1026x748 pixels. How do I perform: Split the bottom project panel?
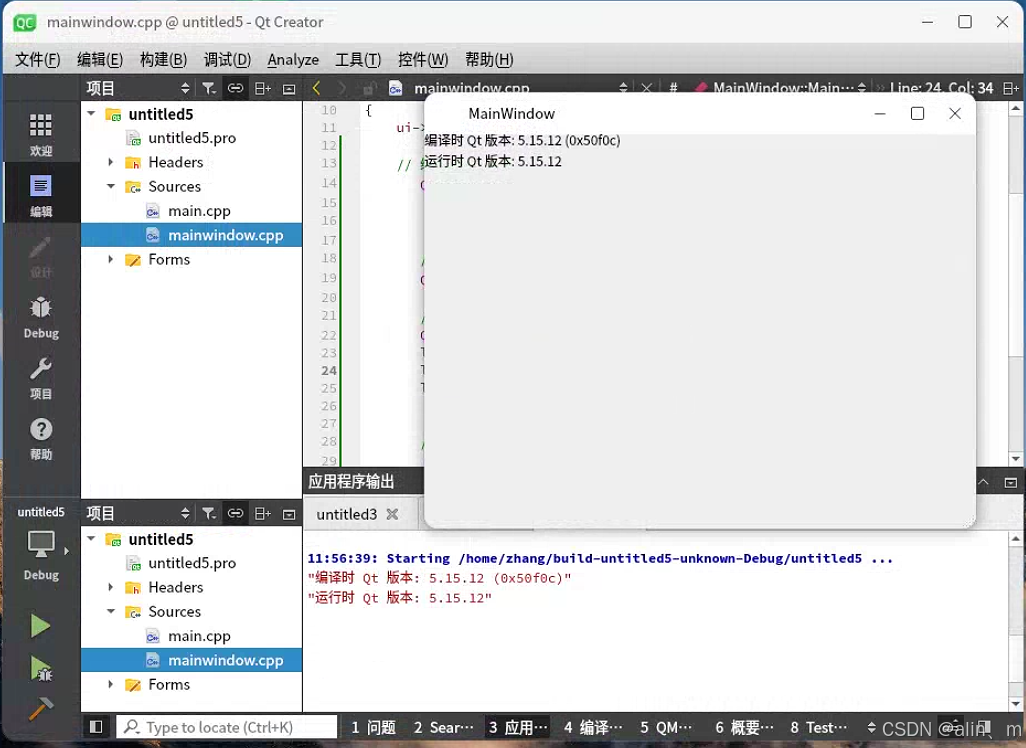pos(262,514)
